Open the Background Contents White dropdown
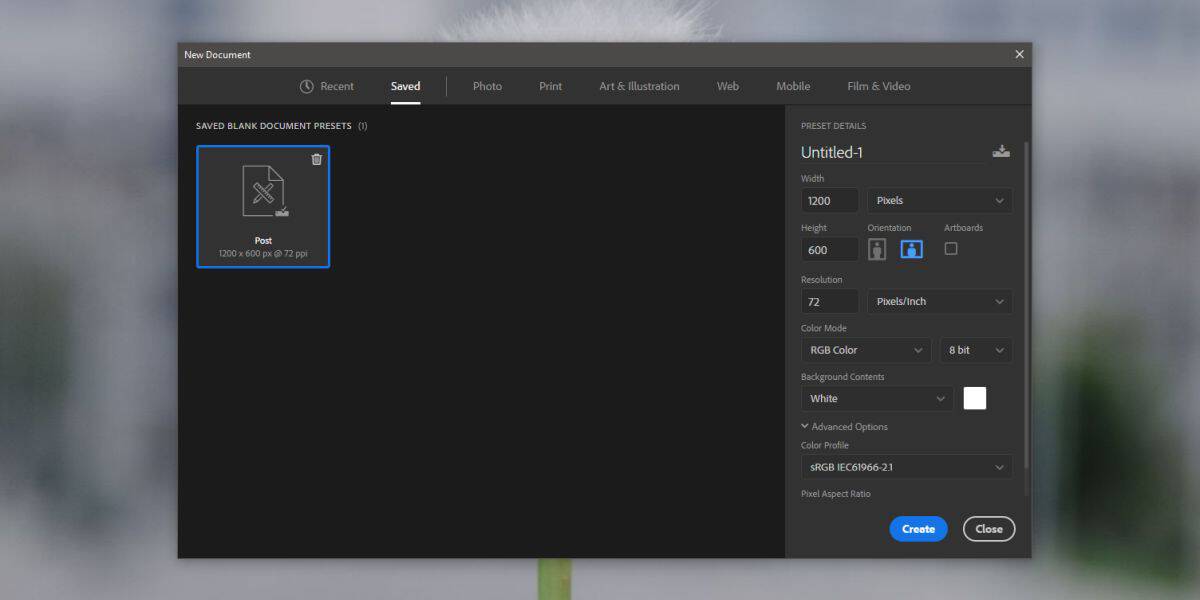 876,398
